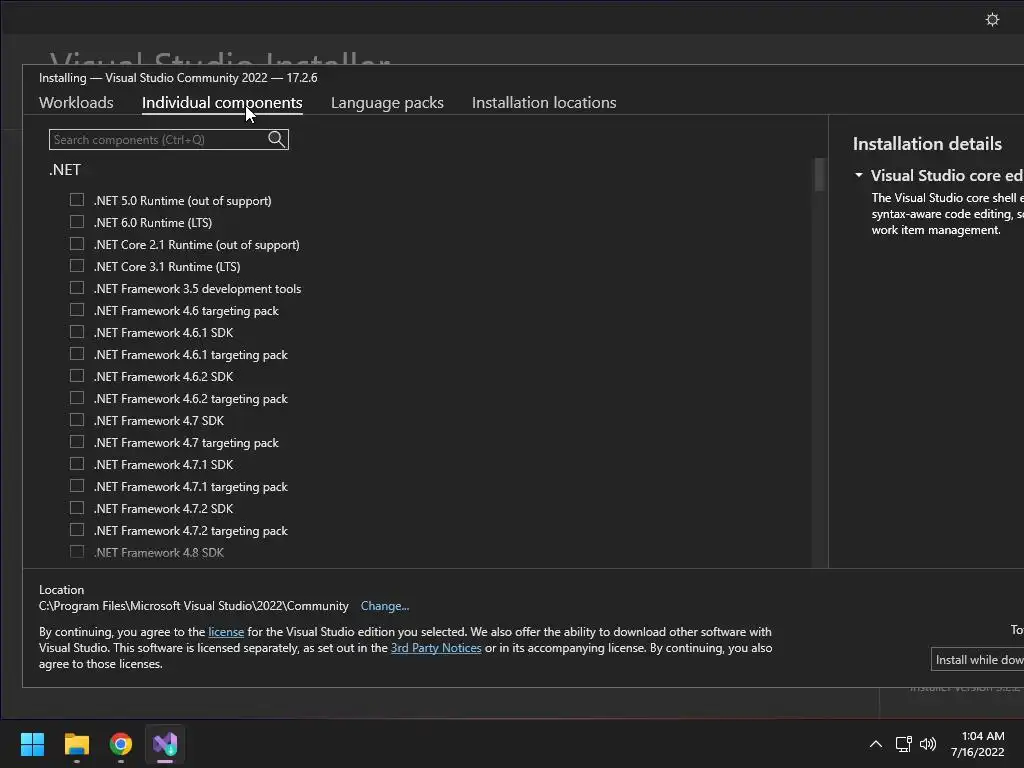The width and height of the screenshot is (1024, 768).
Task: Open clock and date in taskbar
Action: (x=978, y=744)
